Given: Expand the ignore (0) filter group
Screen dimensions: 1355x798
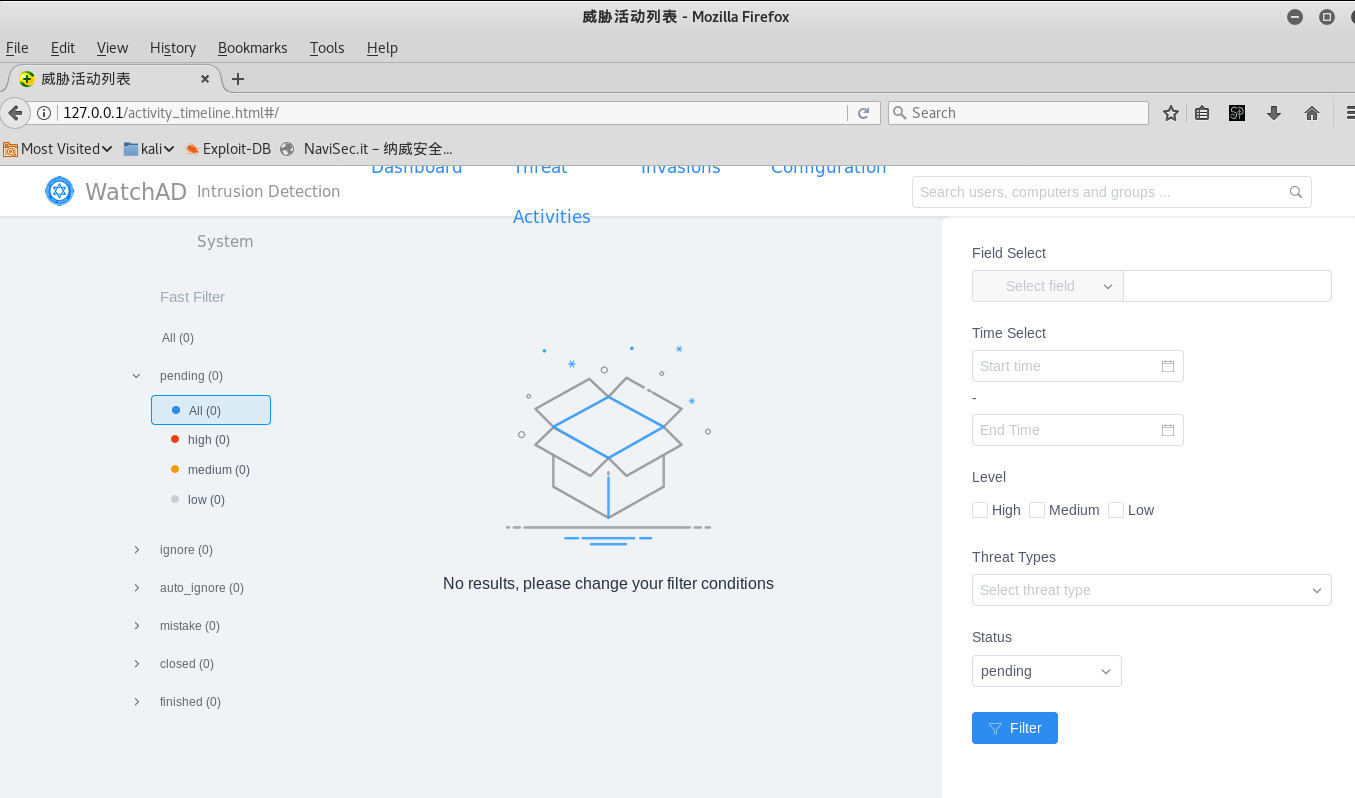Looking at the screenshot, I should [x=137, y=550].
